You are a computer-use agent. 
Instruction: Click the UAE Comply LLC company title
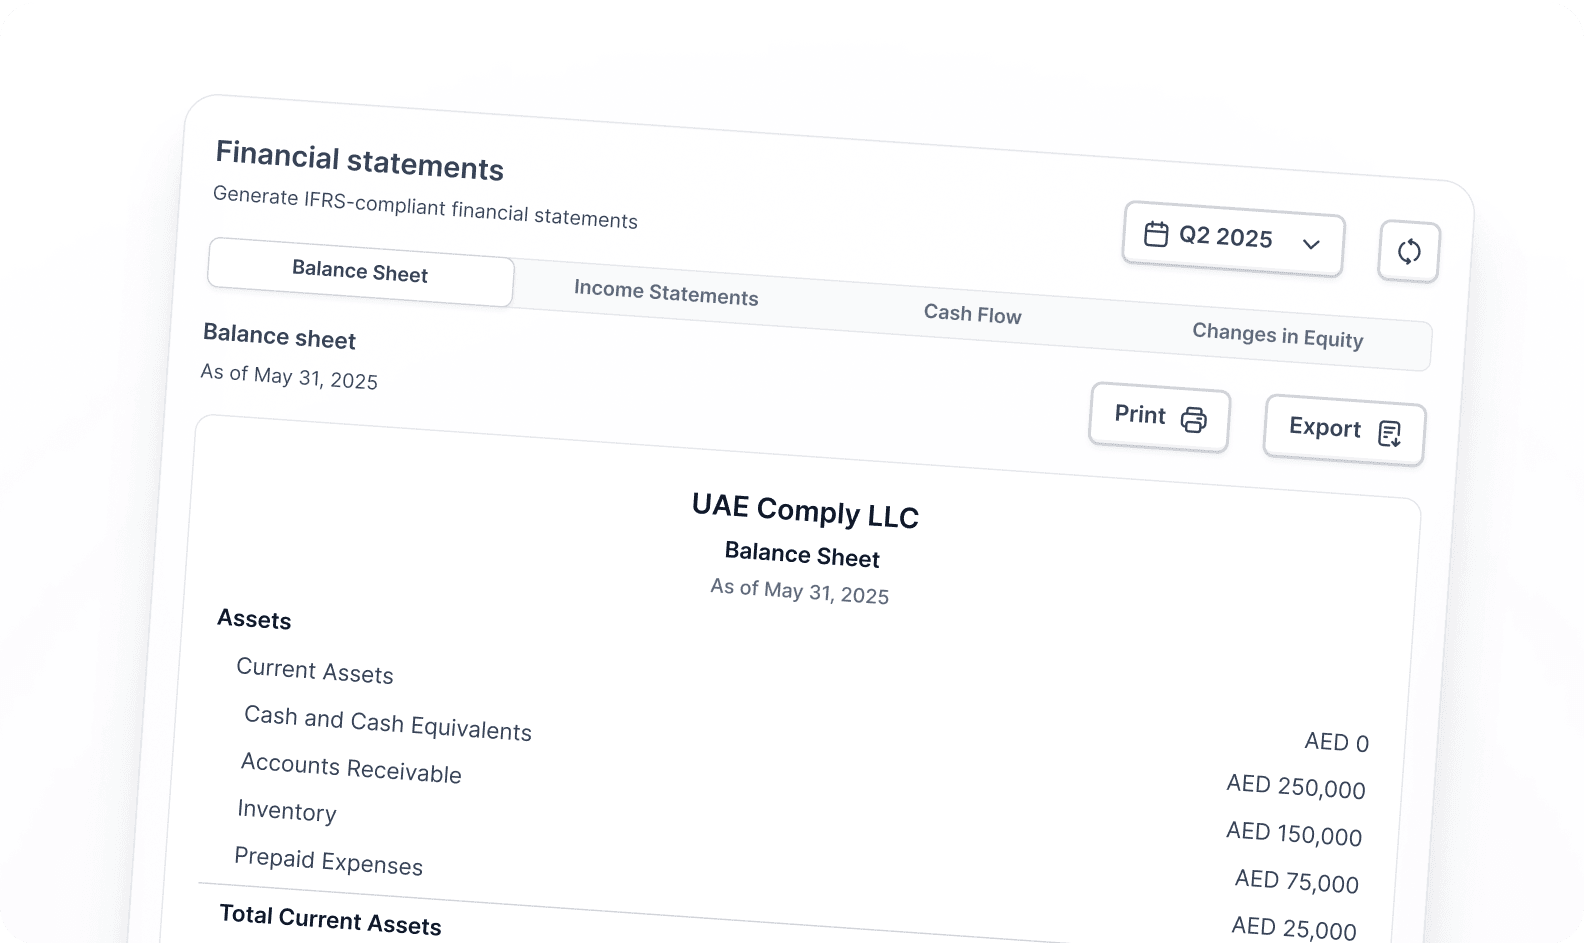(x=805, y=511)
